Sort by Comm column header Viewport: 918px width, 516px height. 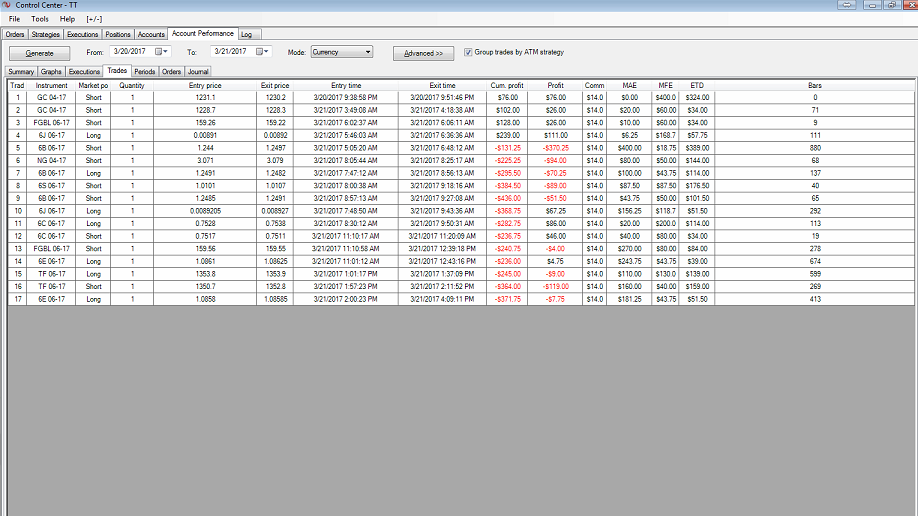[594, 86]
